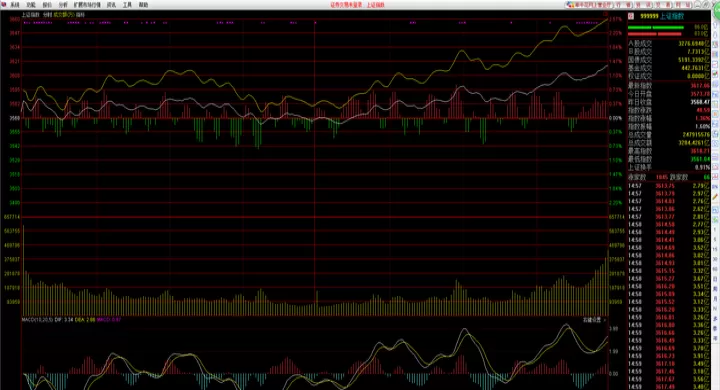The image size is (720, 390).
Task: Switch to the 60-minute period in the right sidebar
Action: pyautogui.click(x=715, y=269)
